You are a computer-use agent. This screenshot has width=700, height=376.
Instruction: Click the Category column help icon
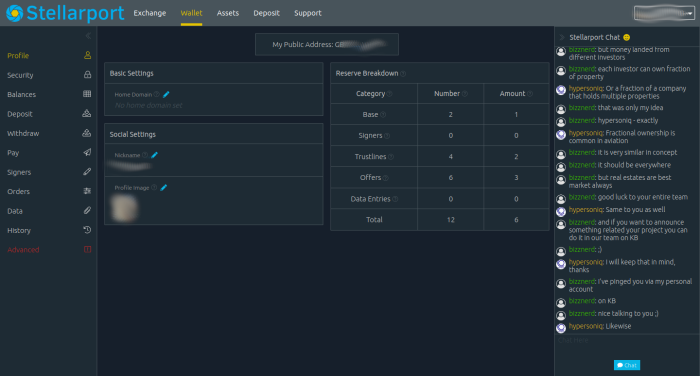click(x=389, y=94)
